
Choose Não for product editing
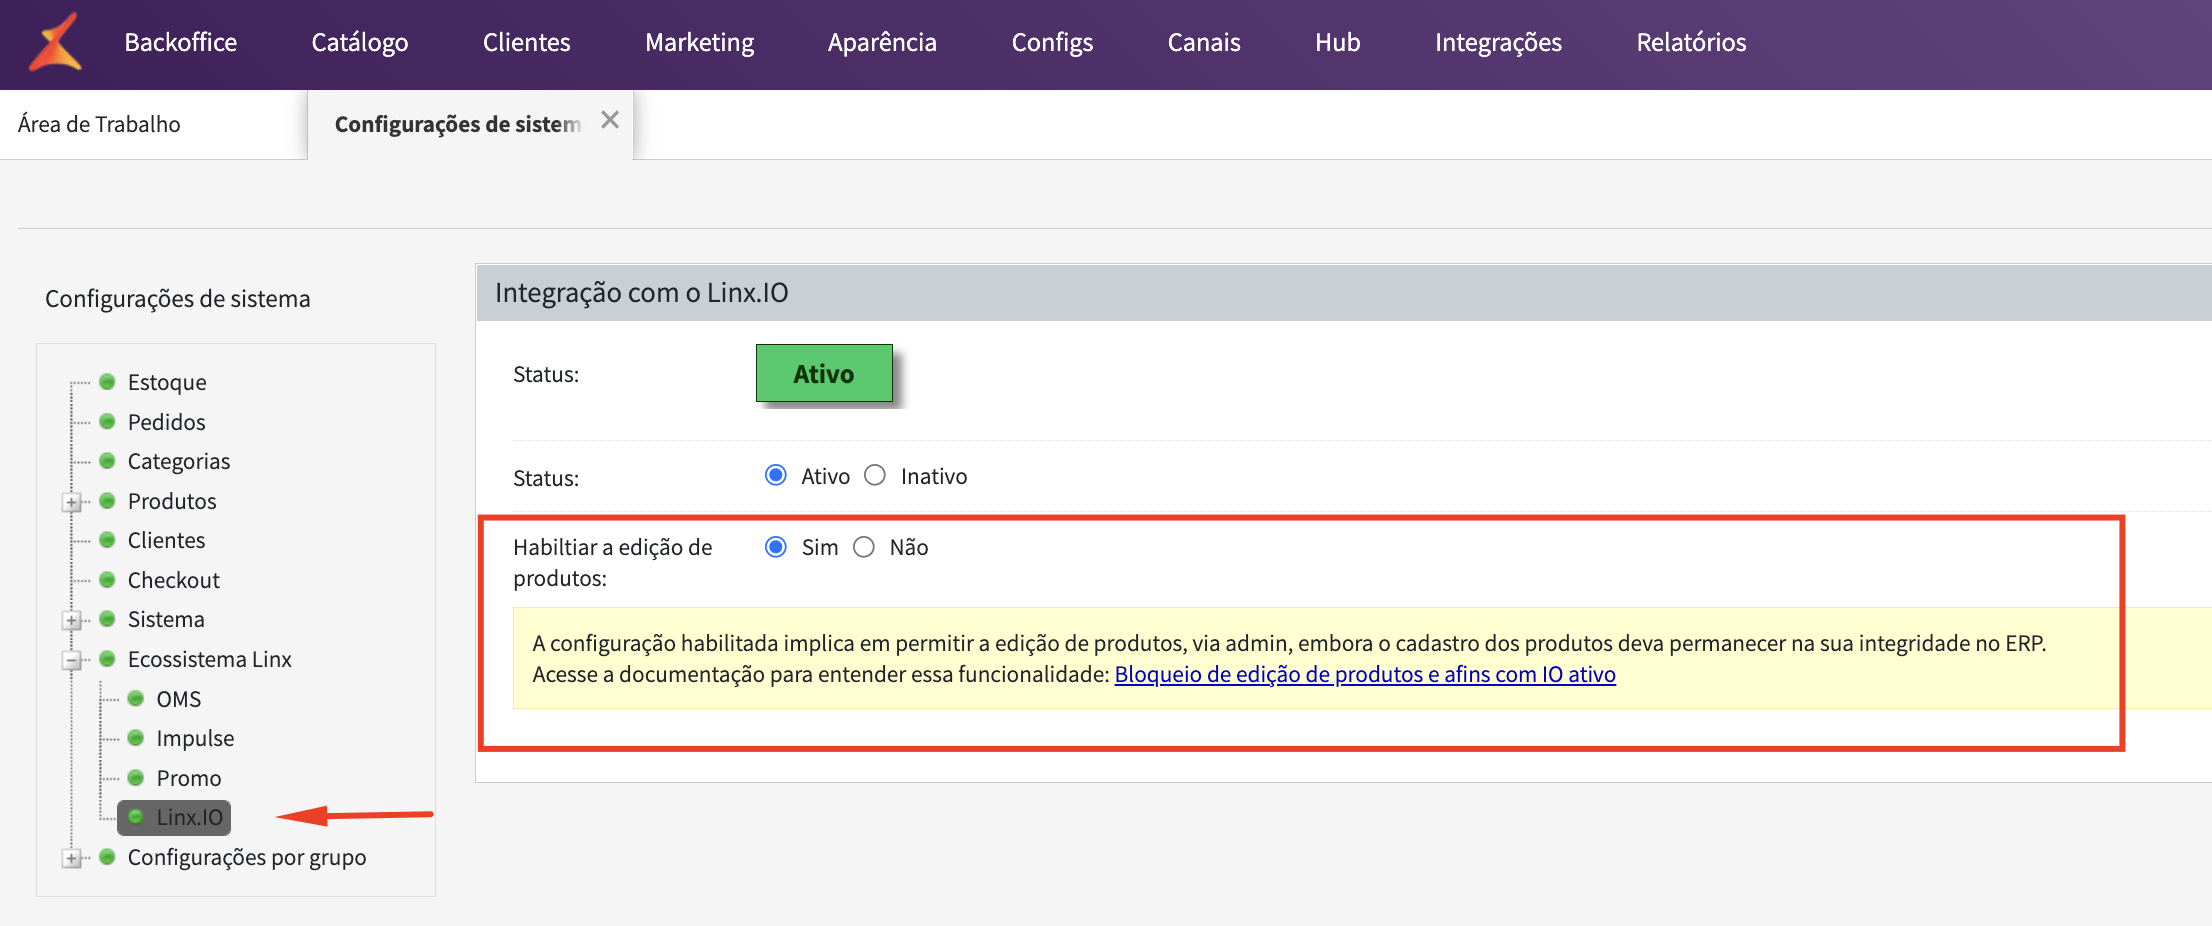(864, 547)
